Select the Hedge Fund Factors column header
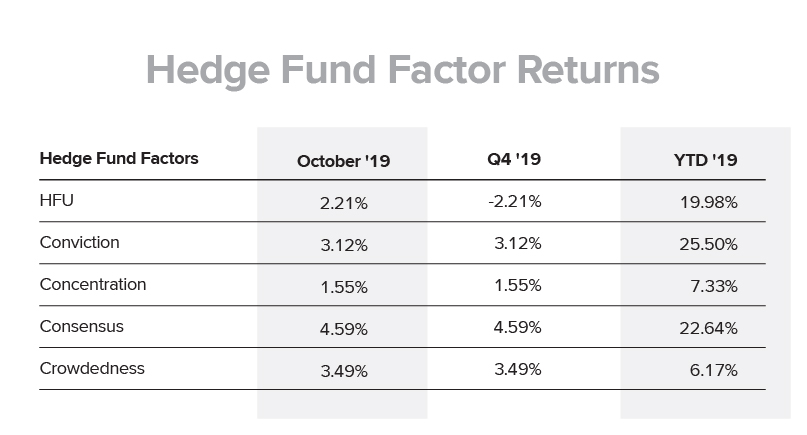The width and height of the screenshot is (807, 435). (x=119, y=158)
